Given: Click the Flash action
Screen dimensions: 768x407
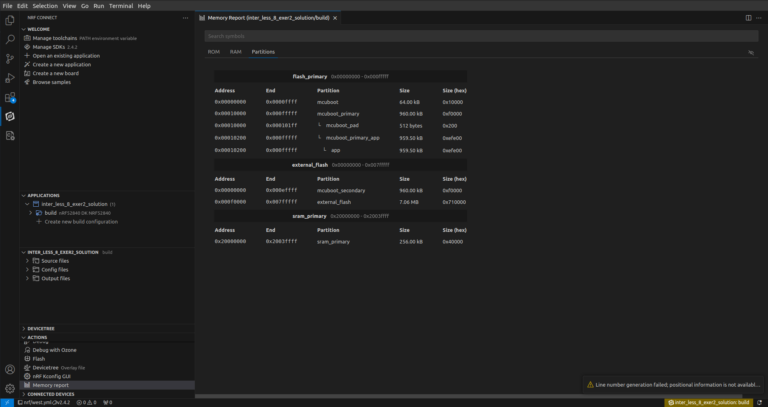Looking at the screenshot, I should click(x=39, y=358).
